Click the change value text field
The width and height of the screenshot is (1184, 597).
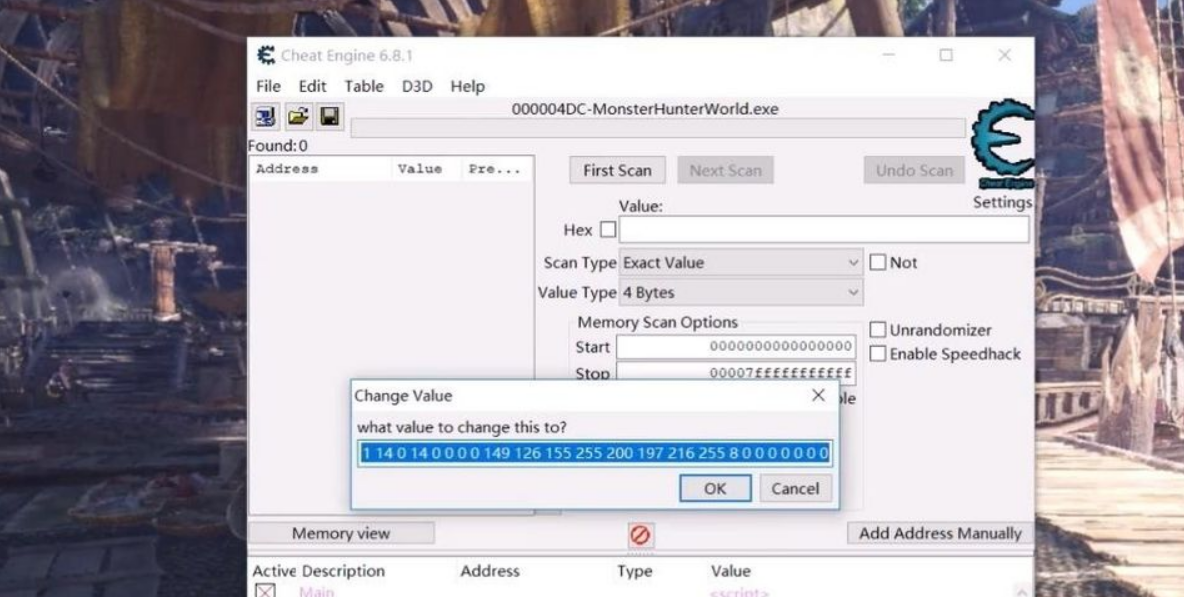click(595, 454)
